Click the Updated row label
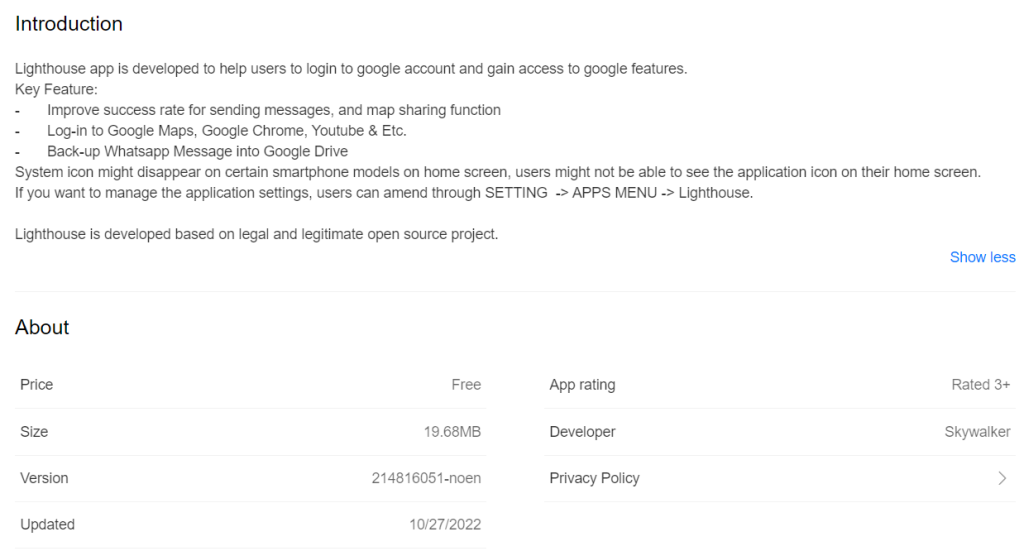This screenshot has width=1024, height=551. click(47, 524)
